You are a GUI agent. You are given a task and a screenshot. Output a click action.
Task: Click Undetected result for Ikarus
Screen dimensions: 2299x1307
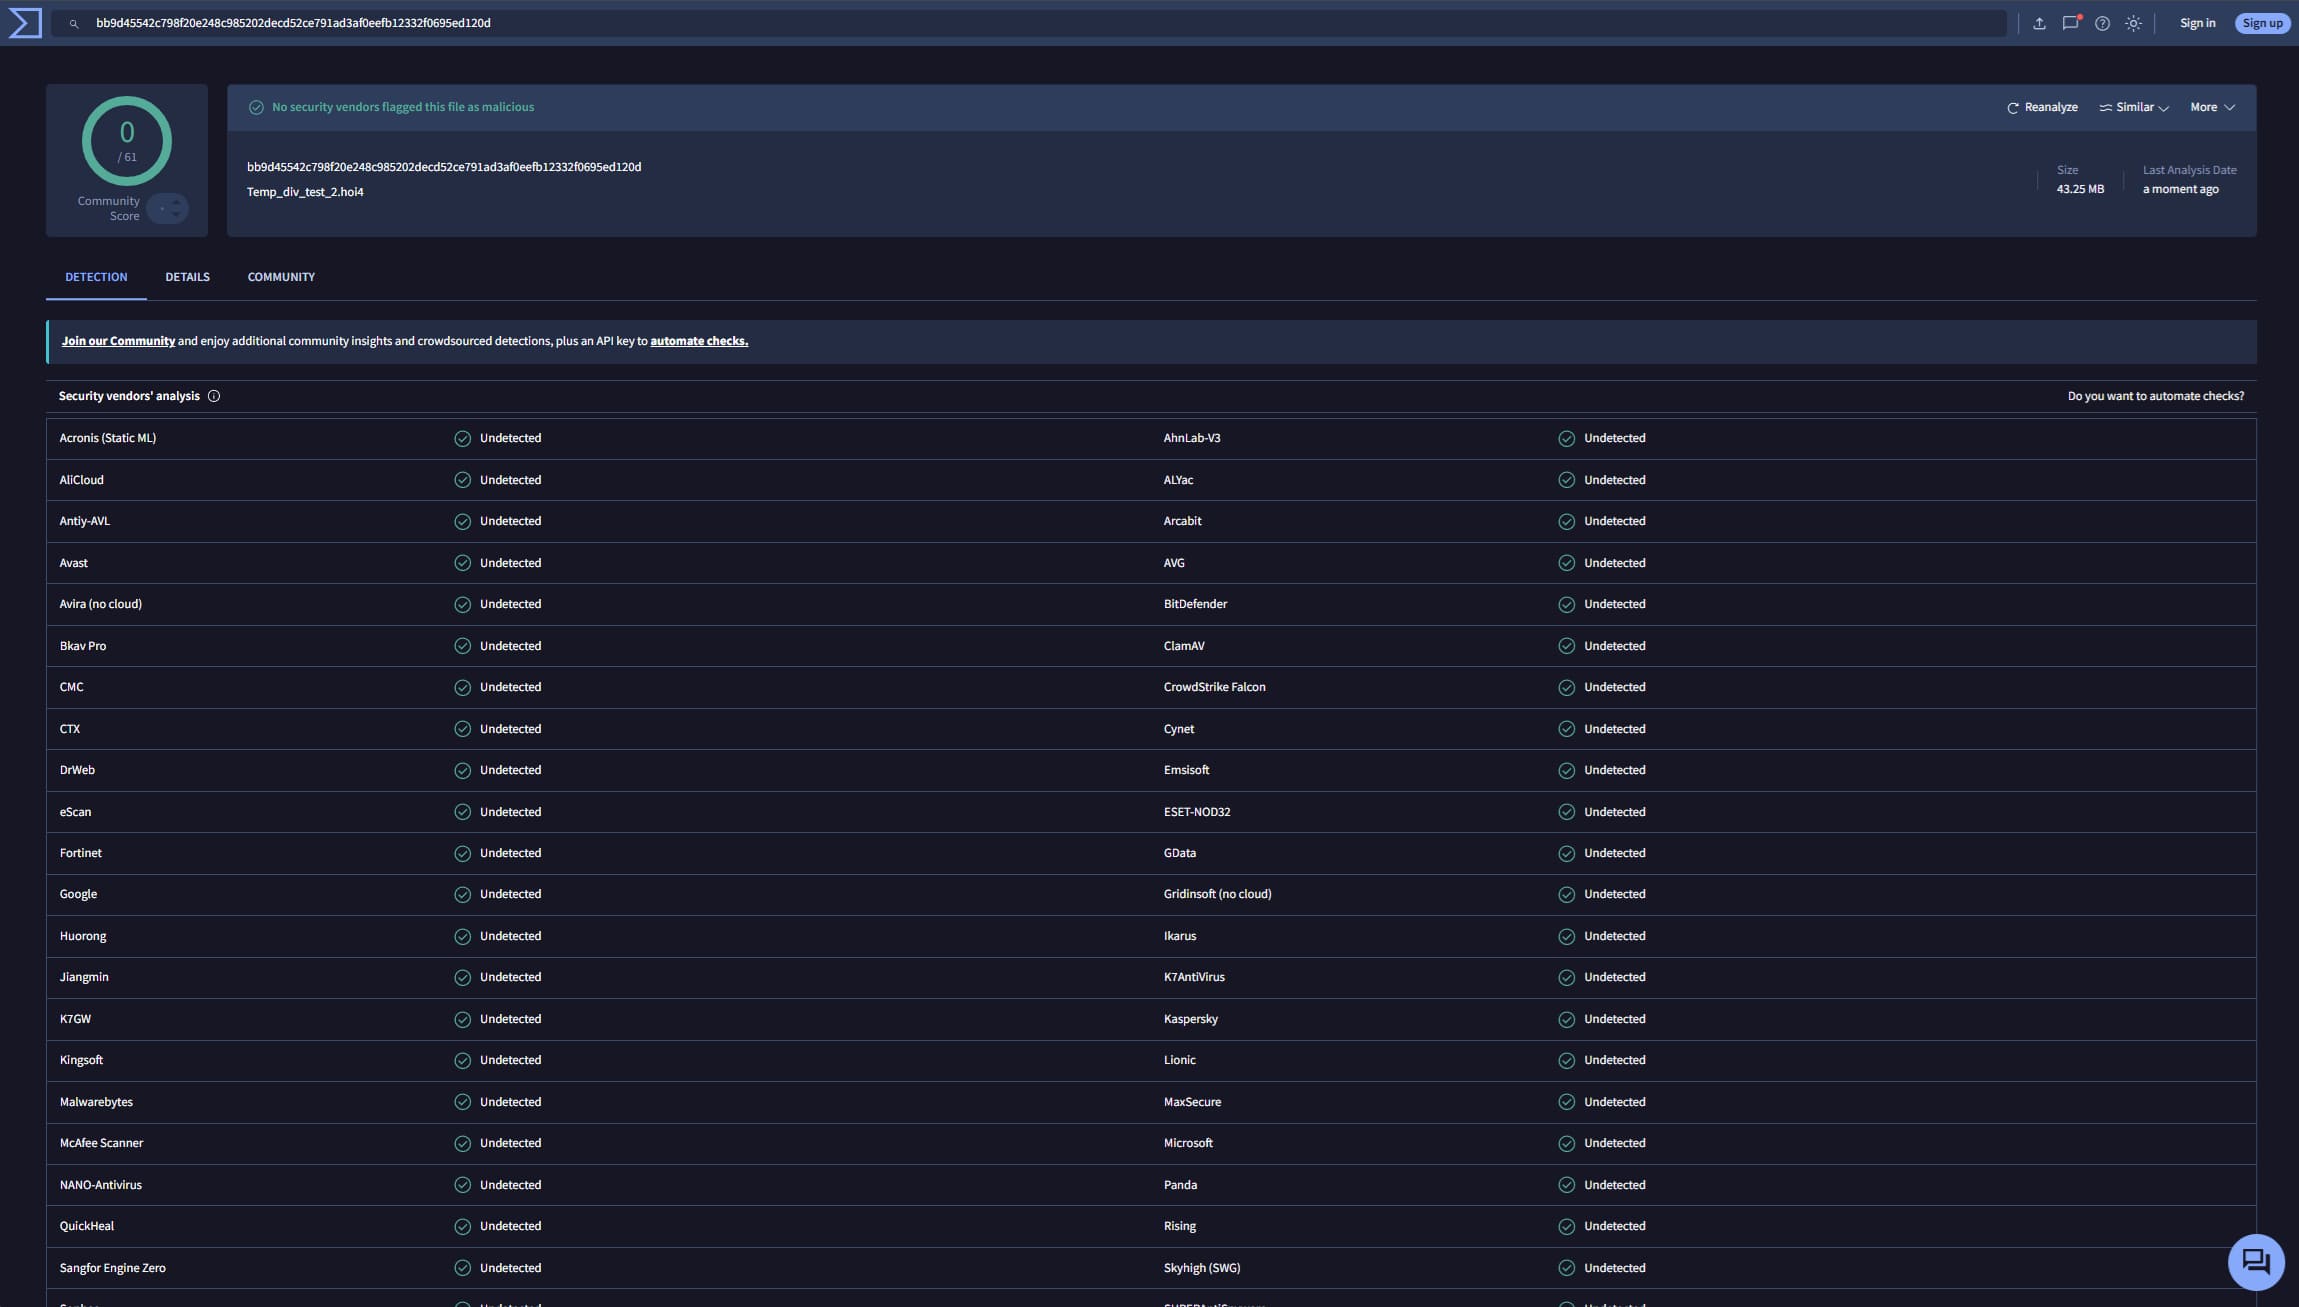point(1614,936)
